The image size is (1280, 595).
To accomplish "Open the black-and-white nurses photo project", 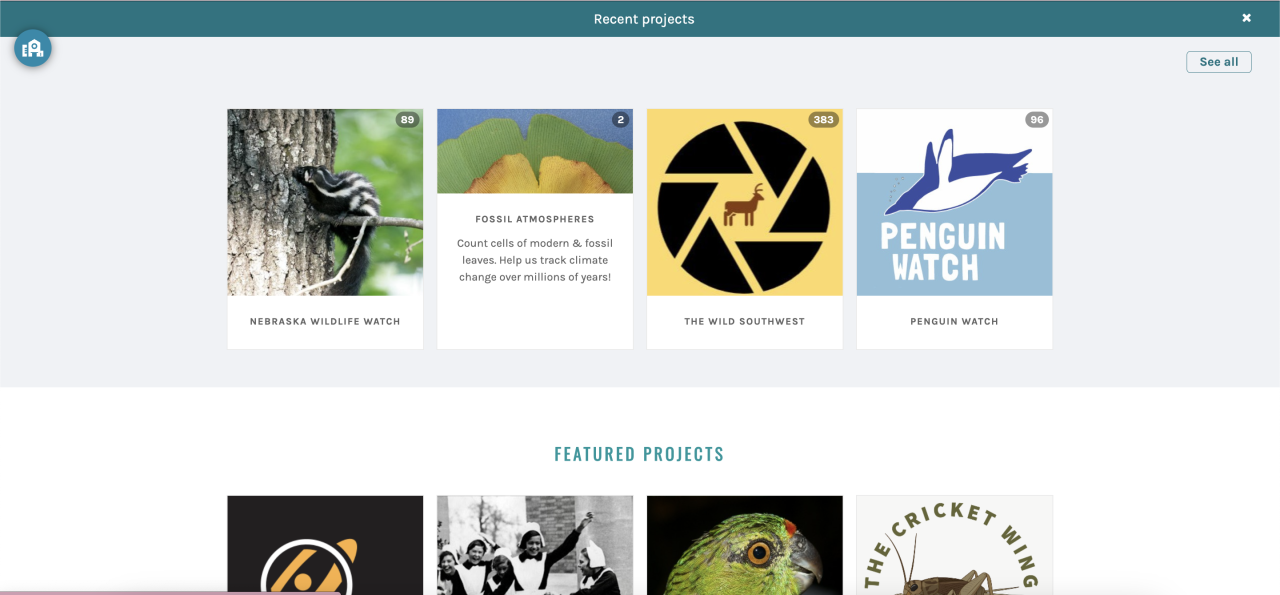I will 535,545.
